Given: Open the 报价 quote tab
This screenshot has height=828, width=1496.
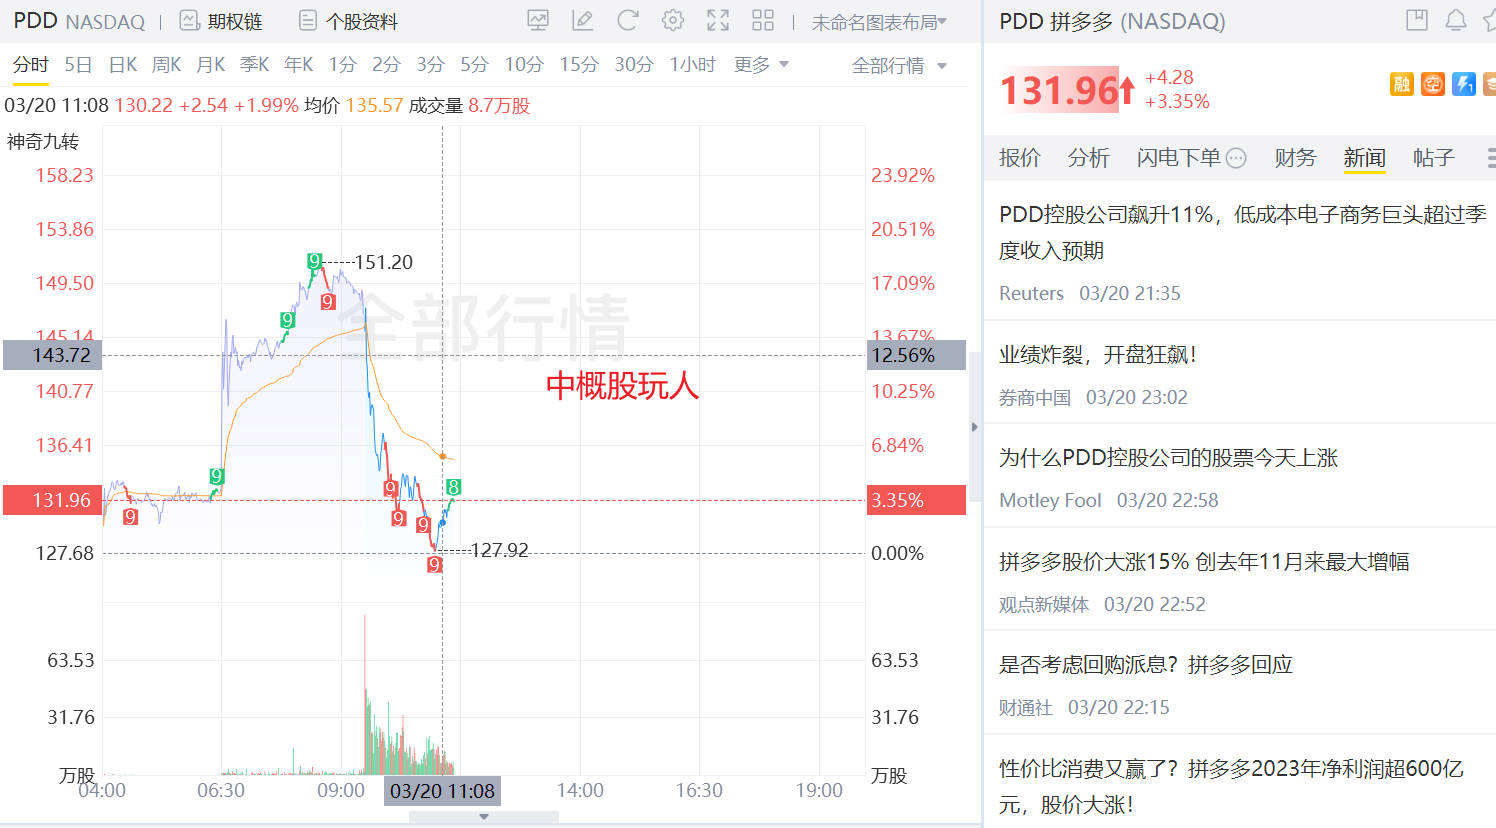Looking at the screenshot, I should coord(1020,158).
